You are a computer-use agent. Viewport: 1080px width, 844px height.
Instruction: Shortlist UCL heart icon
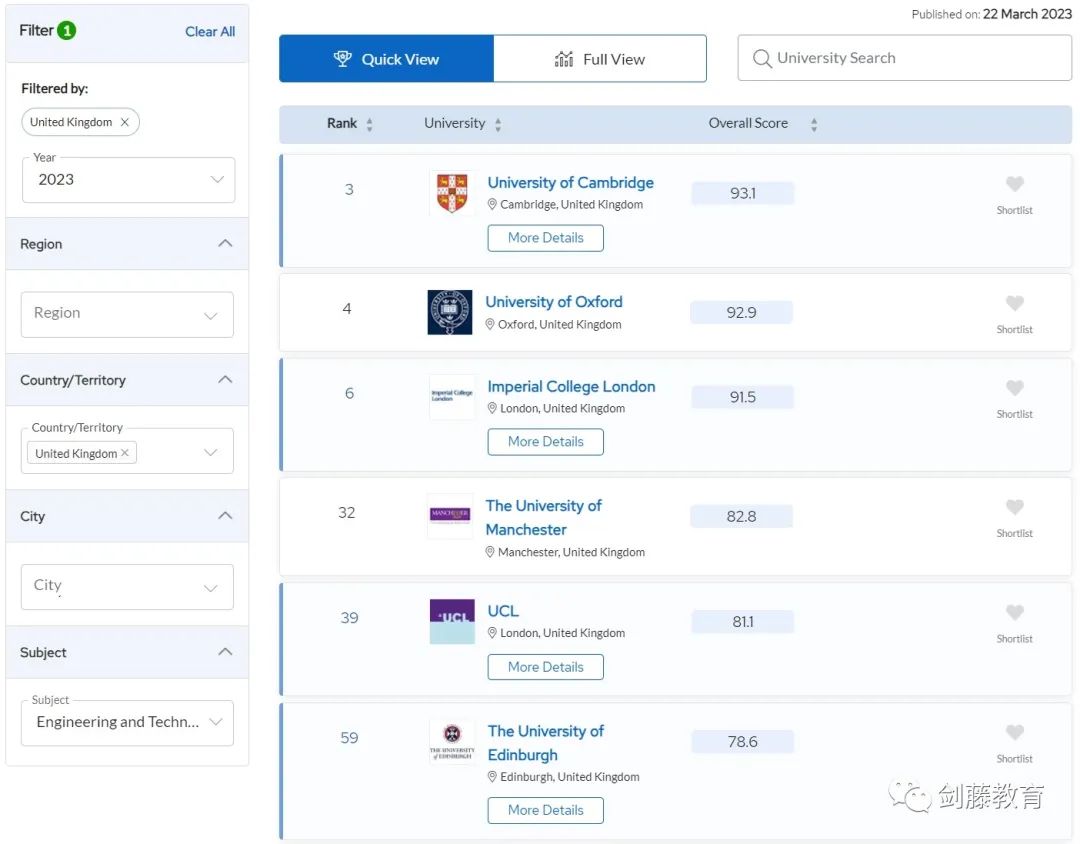point(1014,612)
